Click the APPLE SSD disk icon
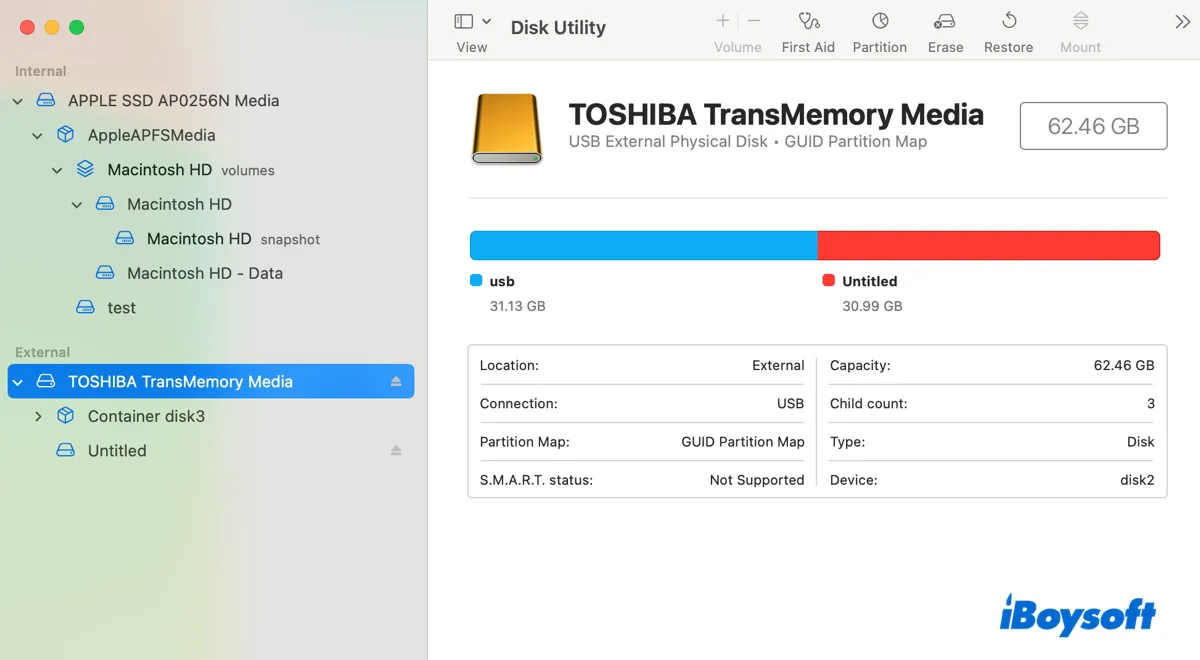Screen dimensions: 1200x660 (x=45, y=101)
